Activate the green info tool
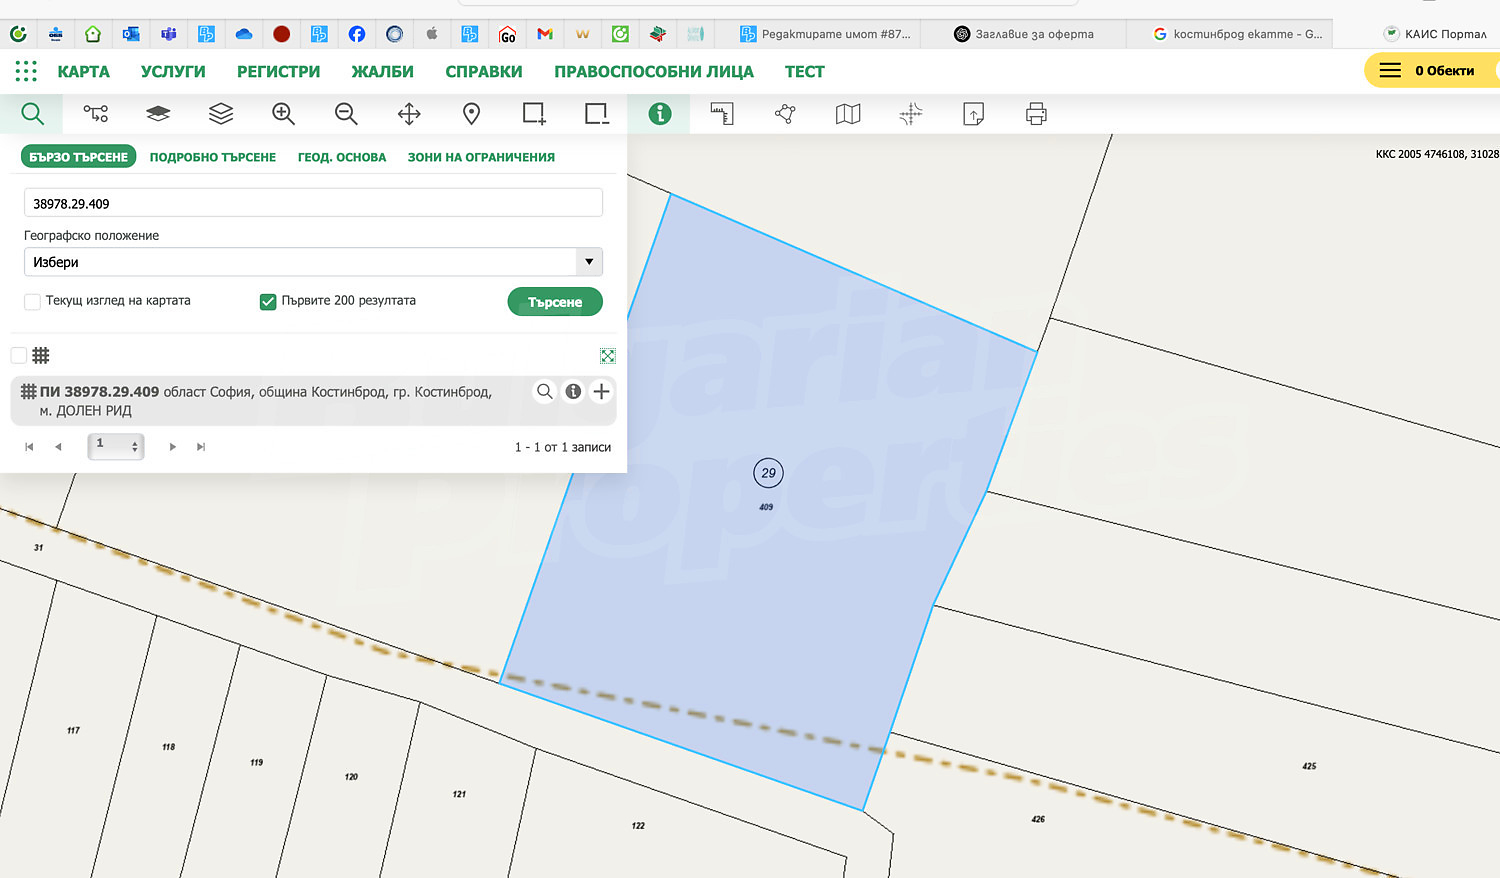 coord(659,114)
